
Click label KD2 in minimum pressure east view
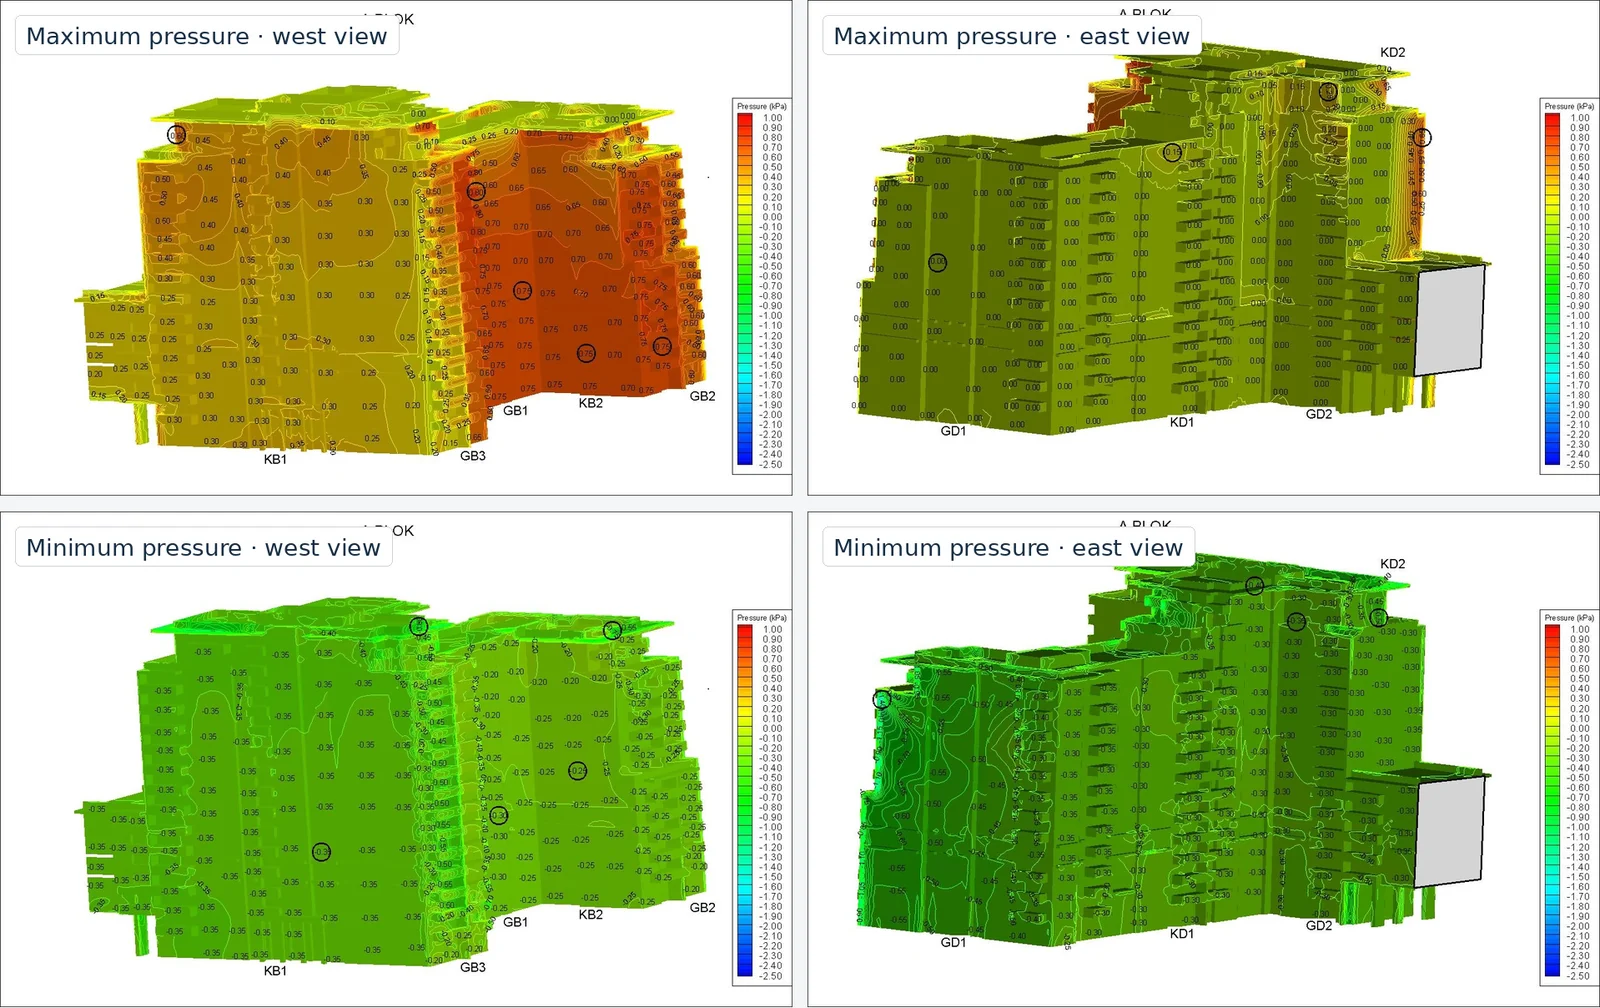point(1393,564)
